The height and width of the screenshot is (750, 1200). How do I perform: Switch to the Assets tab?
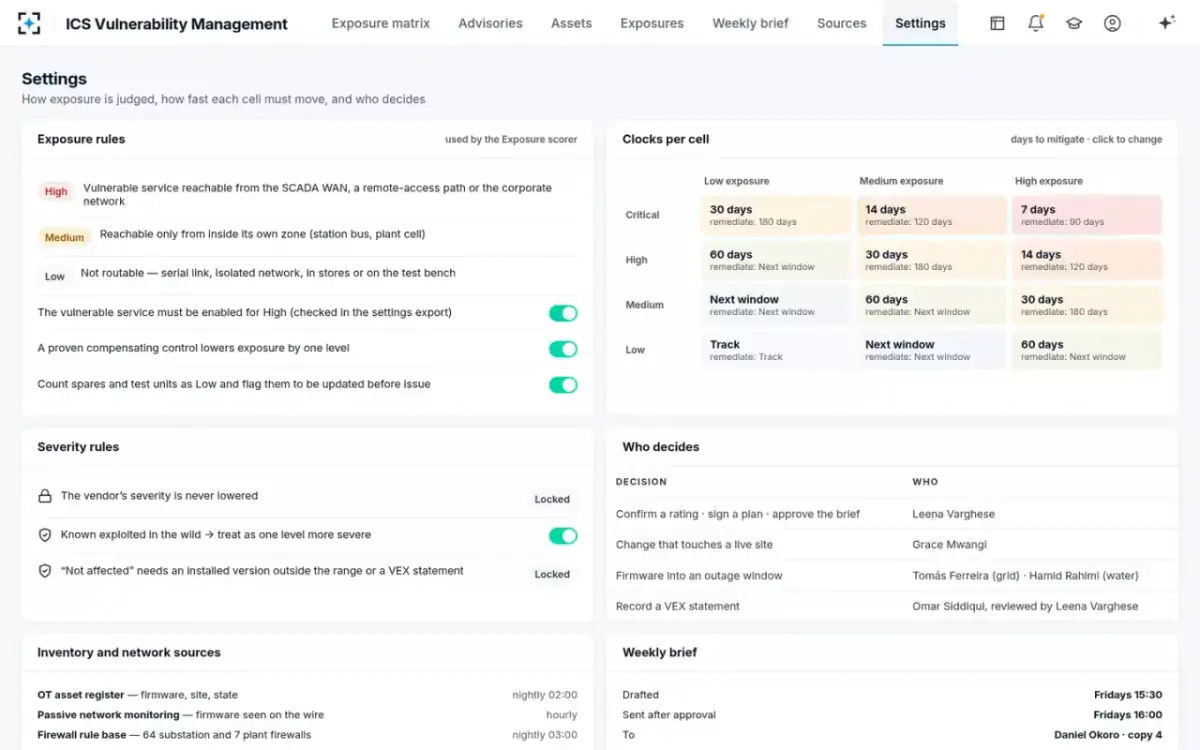571,23
